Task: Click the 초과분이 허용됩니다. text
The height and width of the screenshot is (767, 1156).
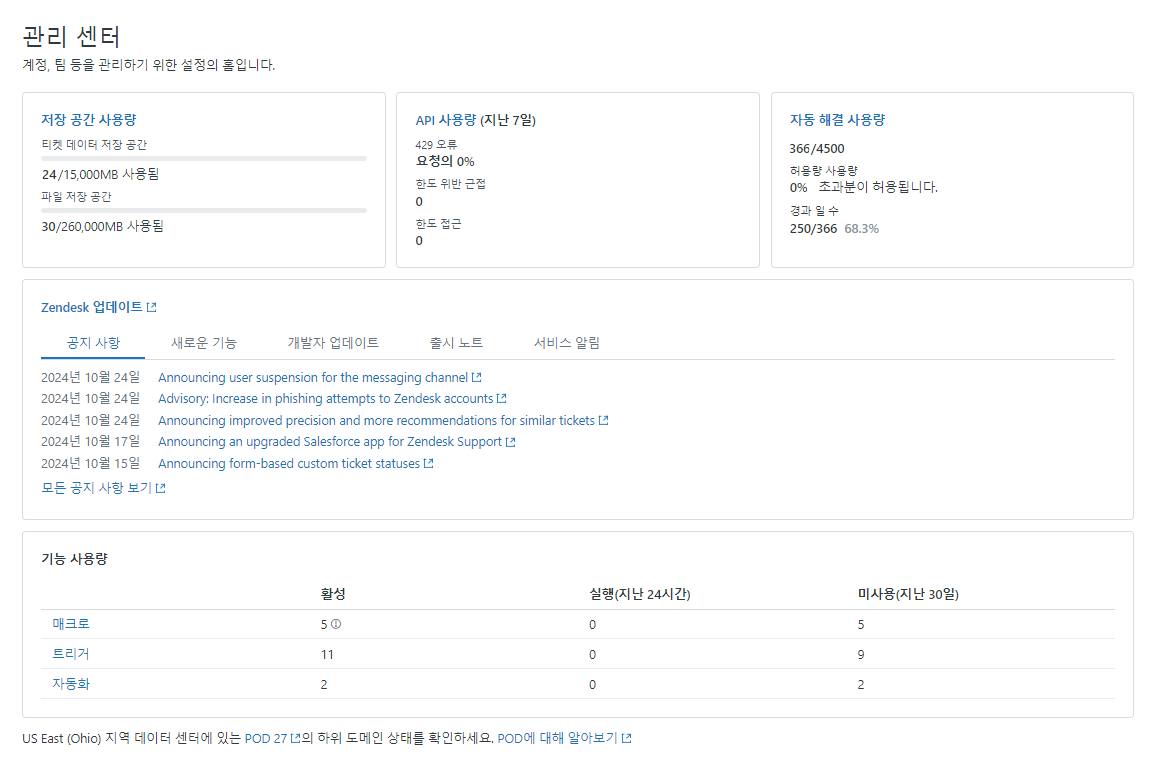Action: click(x=878, y=187)
